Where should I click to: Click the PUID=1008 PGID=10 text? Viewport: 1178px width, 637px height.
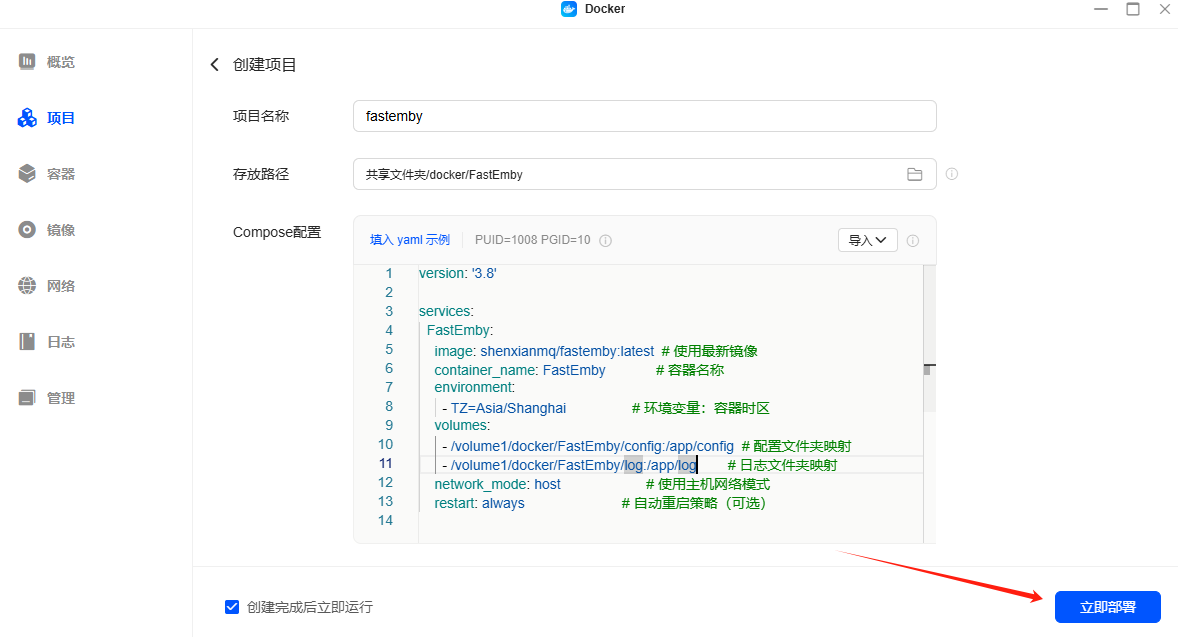point(533,240)
